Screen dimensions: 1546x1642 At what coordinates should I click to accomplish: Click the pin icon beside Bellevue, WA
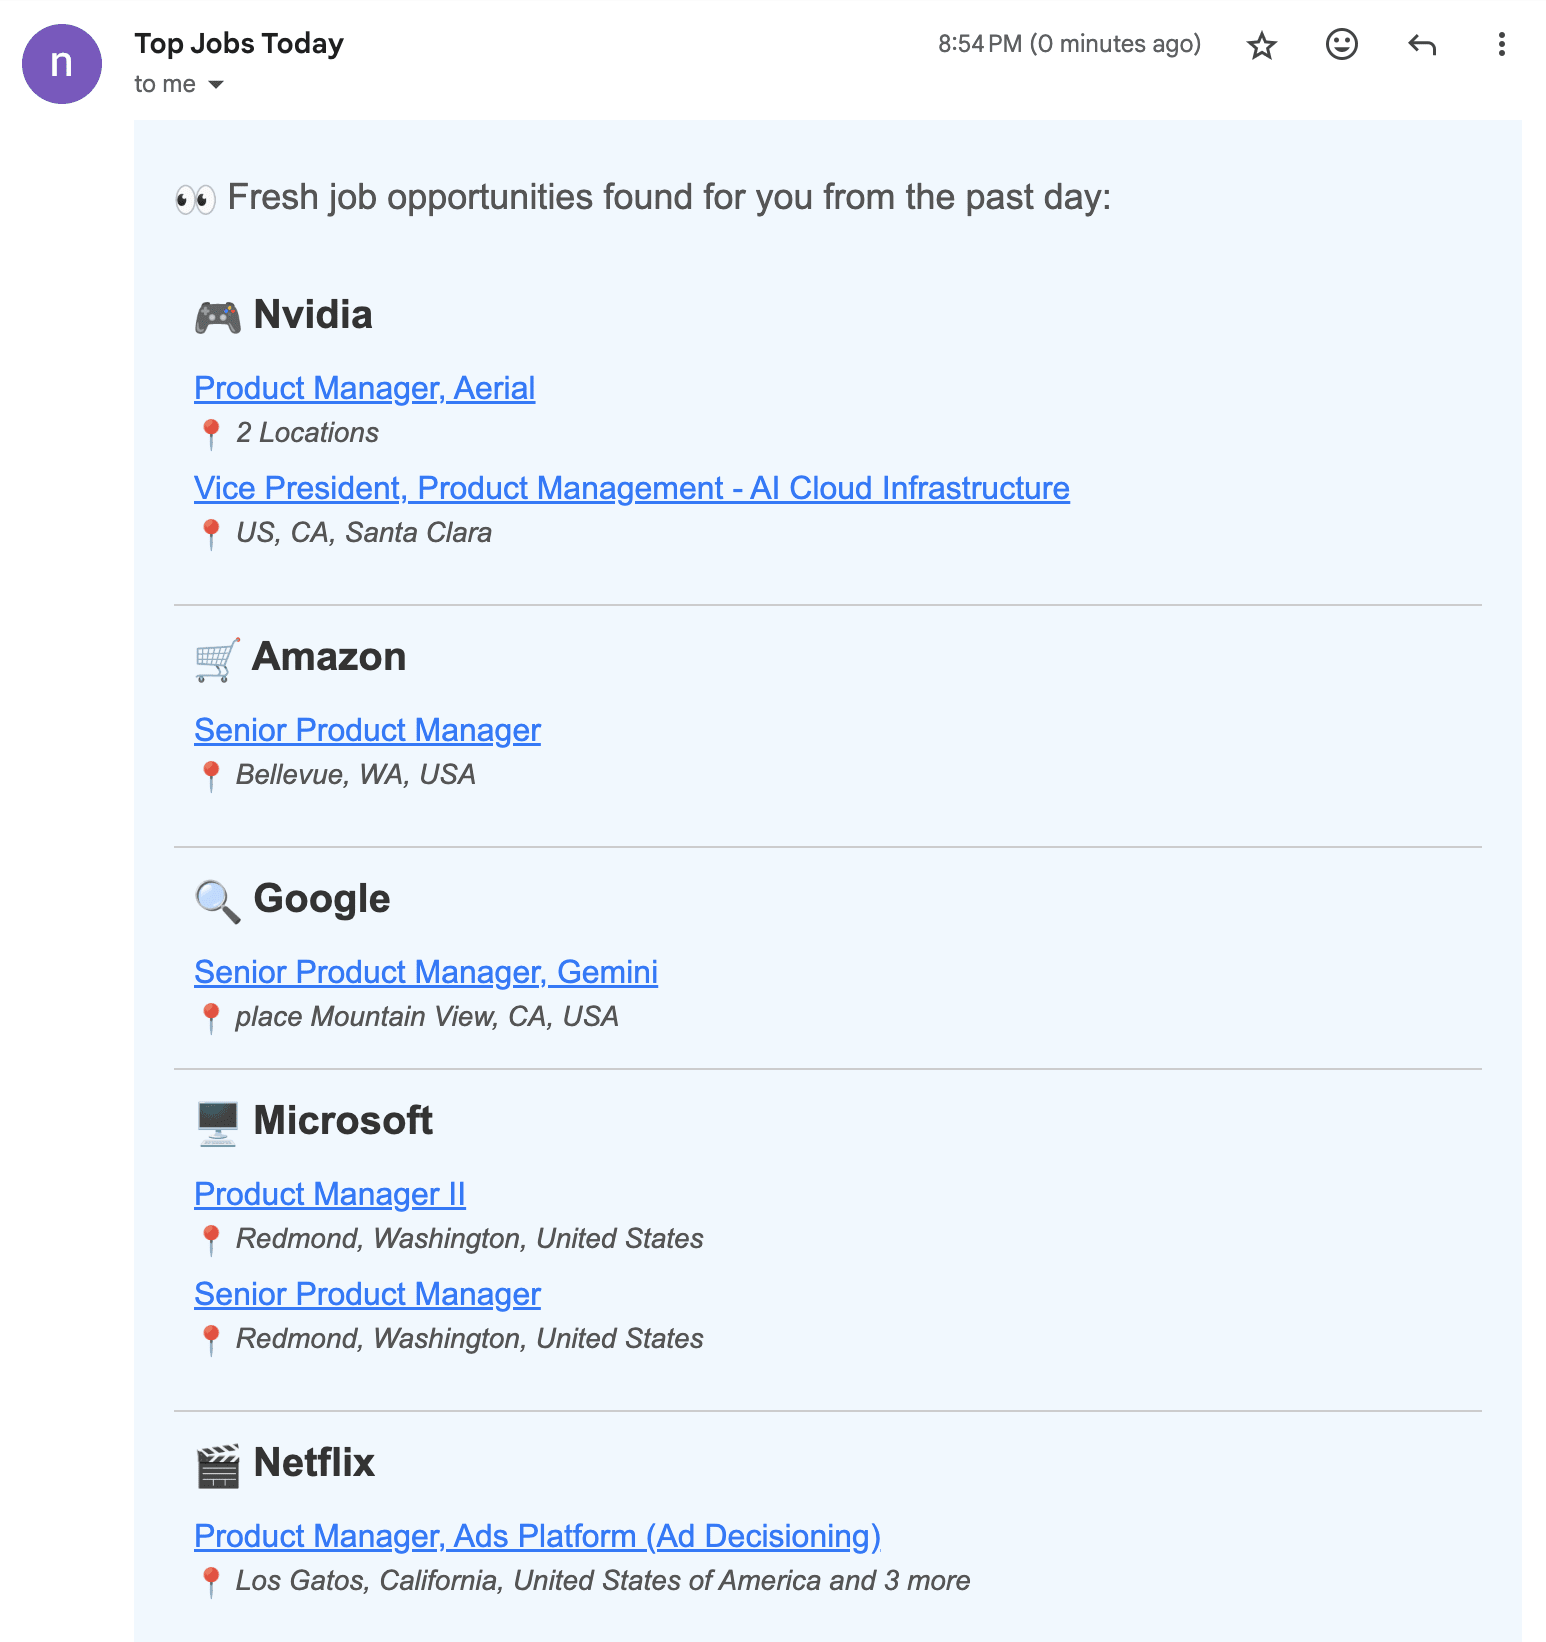210,776
